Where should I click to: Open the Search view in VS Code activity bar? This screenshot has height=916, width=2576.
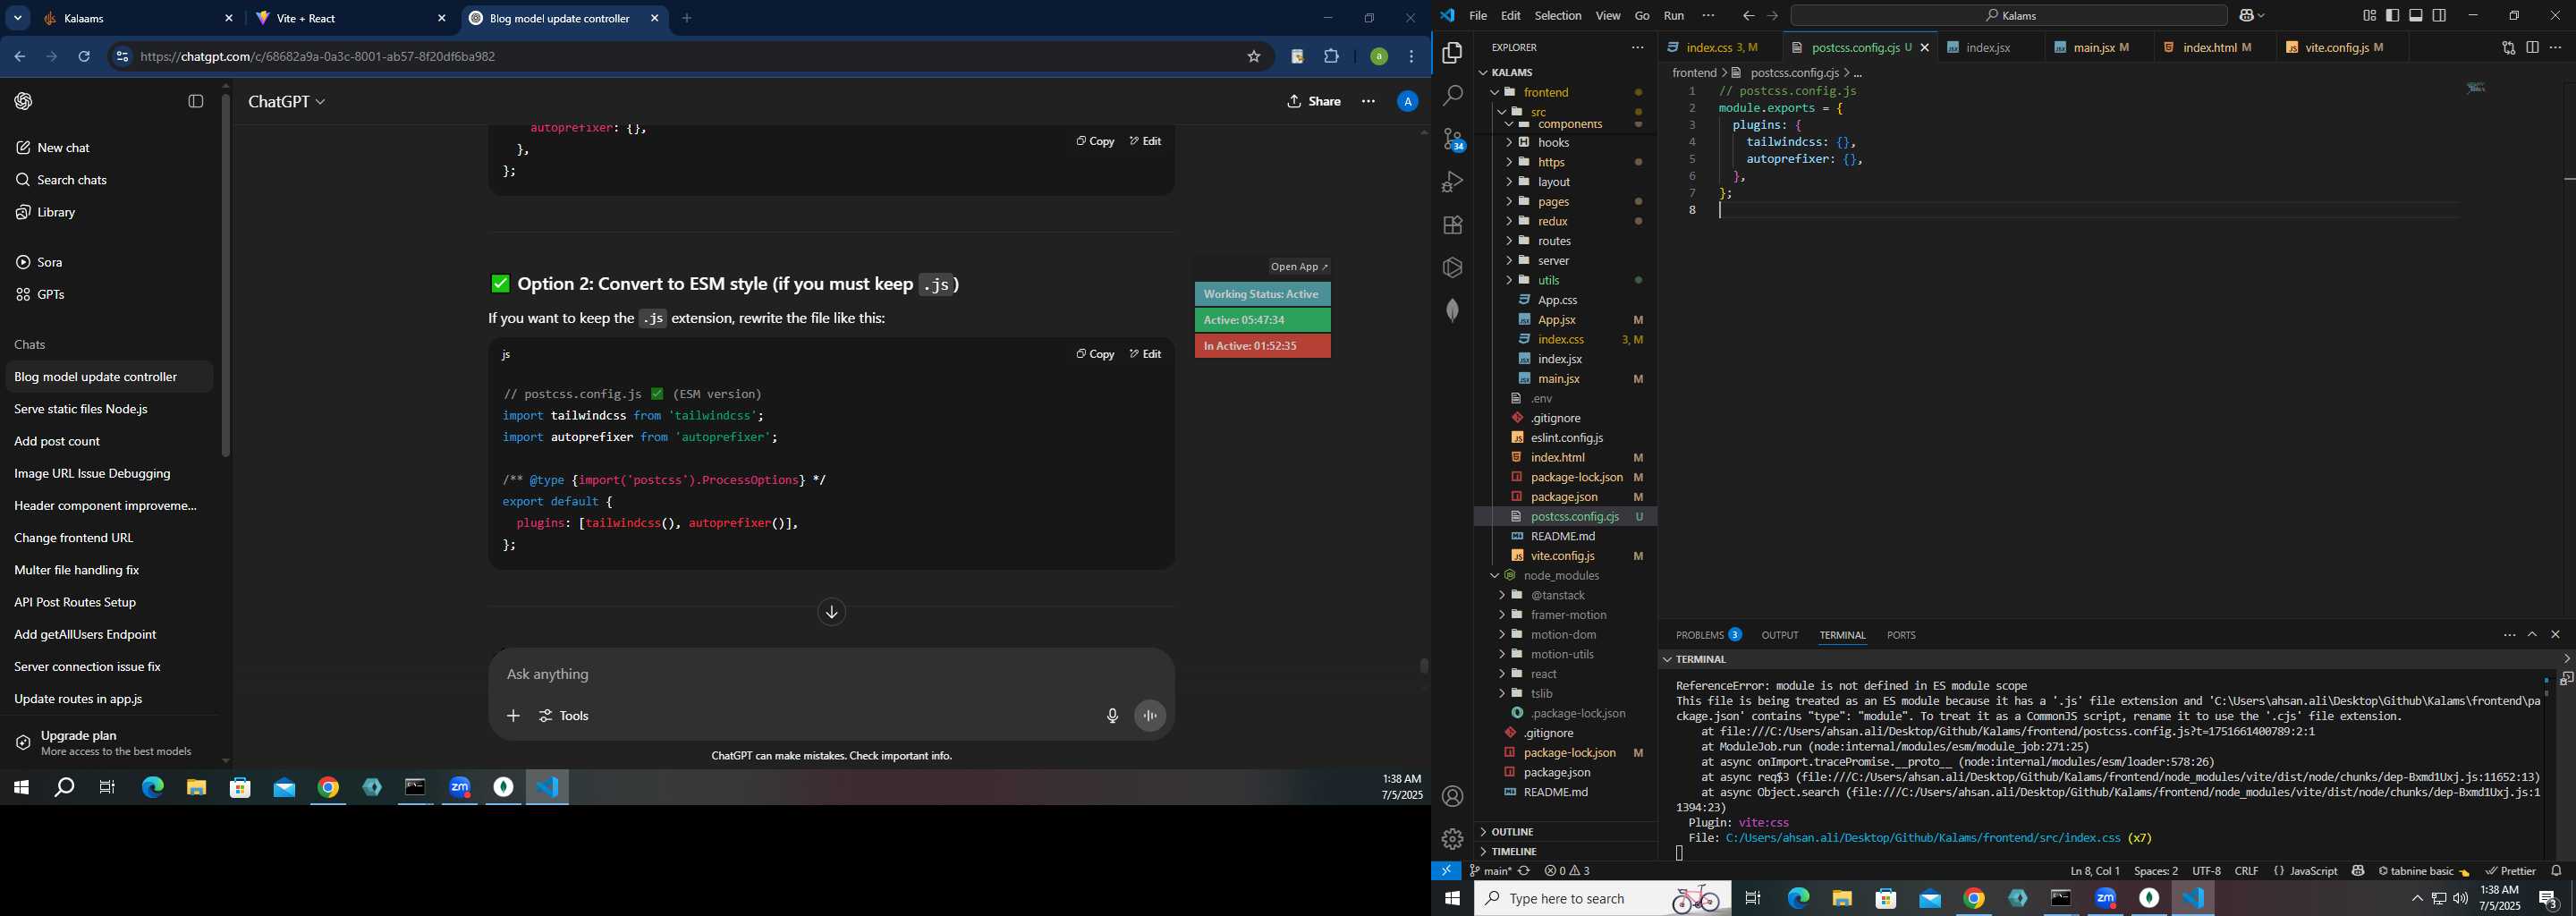(1452, 96)
